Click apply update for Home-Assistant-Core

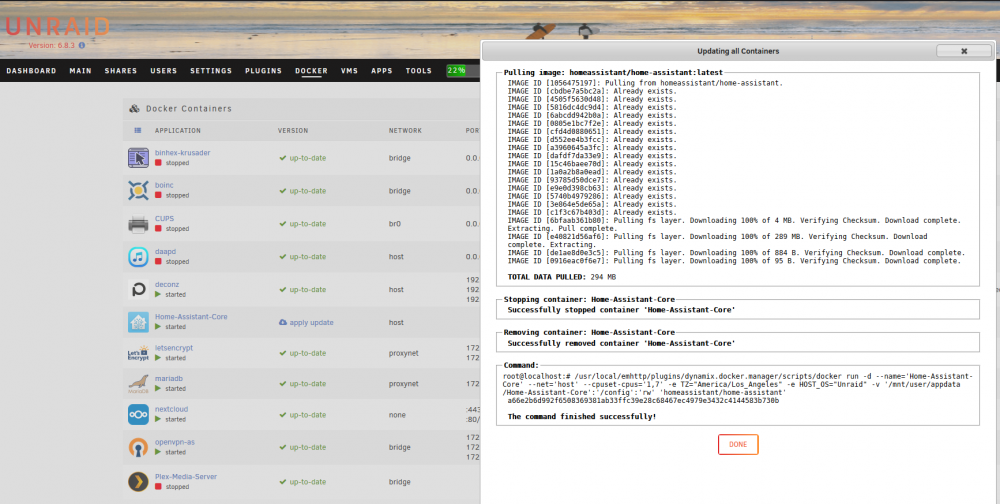tap(311, 323)
